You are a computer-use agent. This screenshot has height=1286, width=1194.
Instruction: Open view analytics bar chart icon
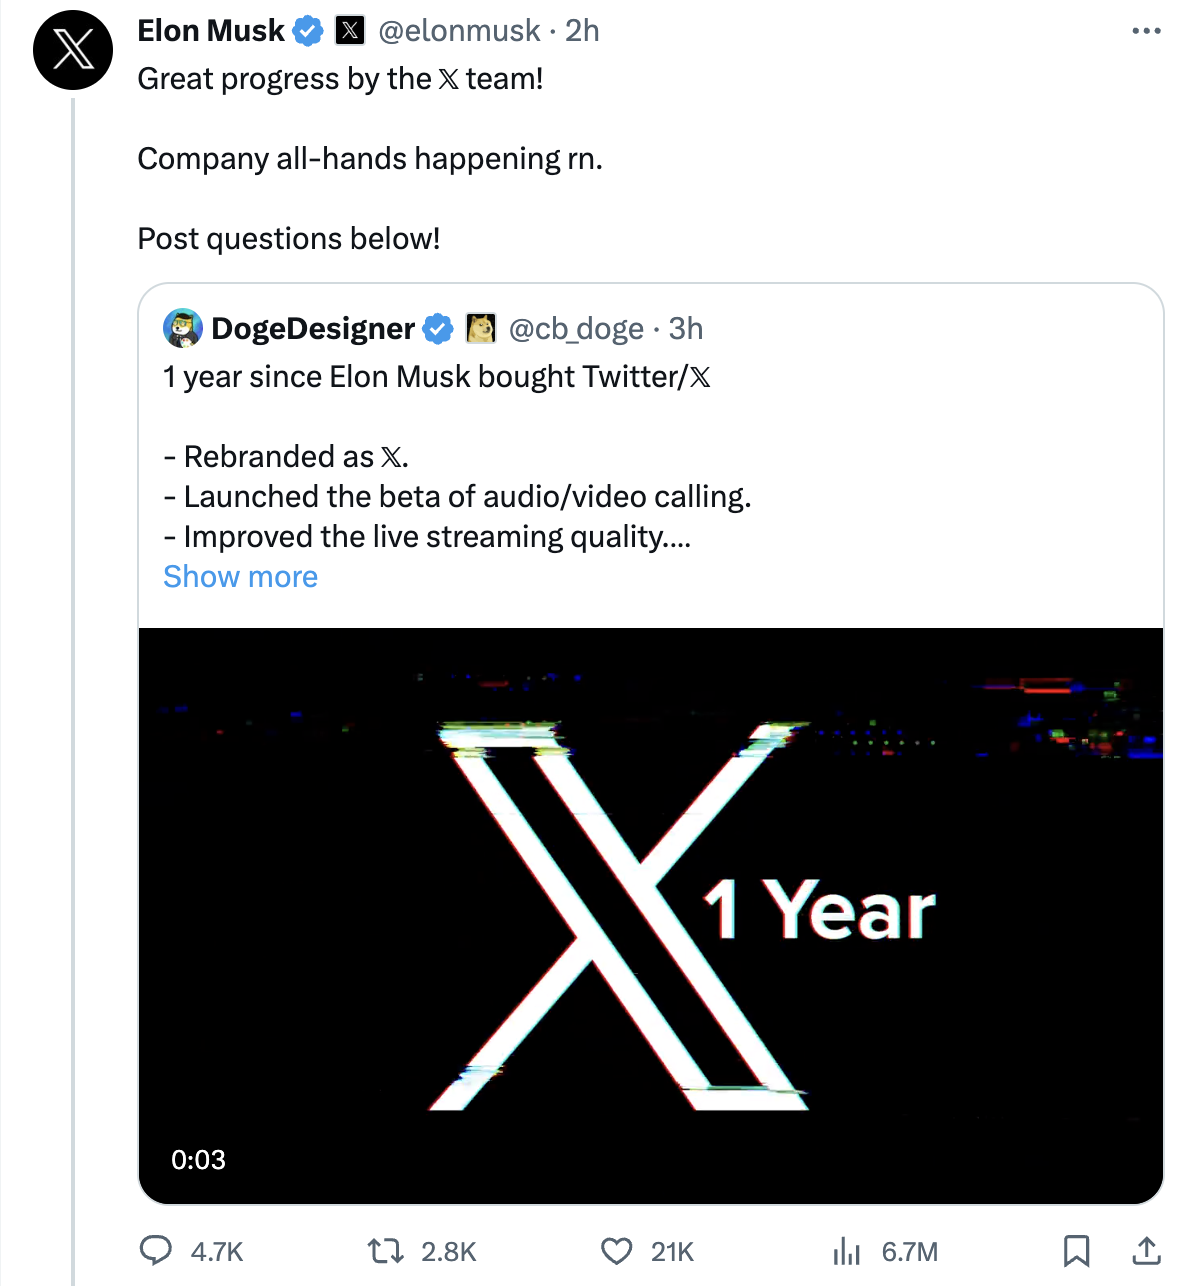[846, 1251]
